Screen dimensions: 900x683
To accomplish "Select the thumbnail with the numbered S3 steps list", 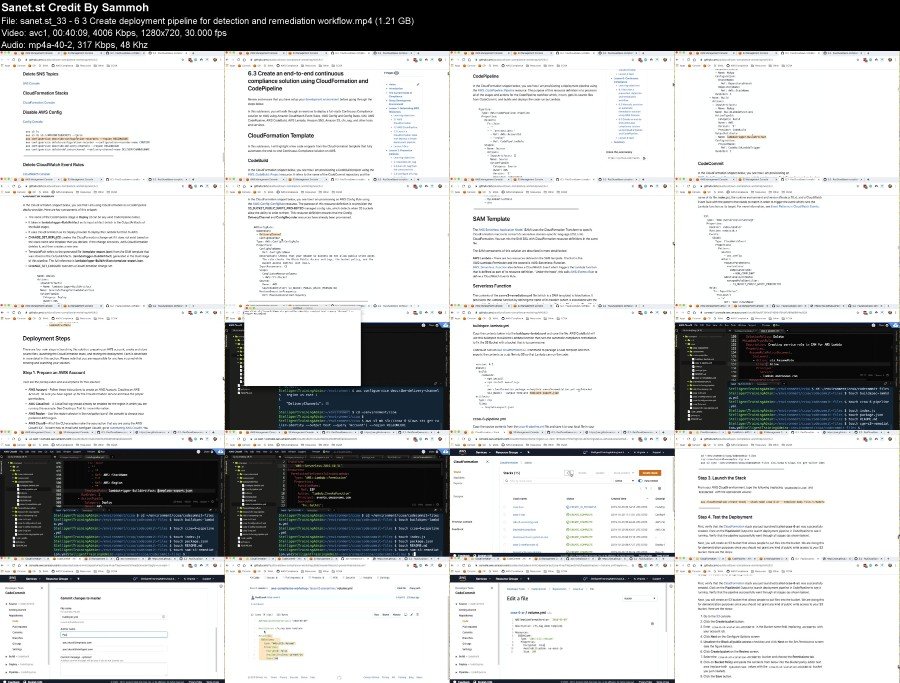I will click(788, 619).
